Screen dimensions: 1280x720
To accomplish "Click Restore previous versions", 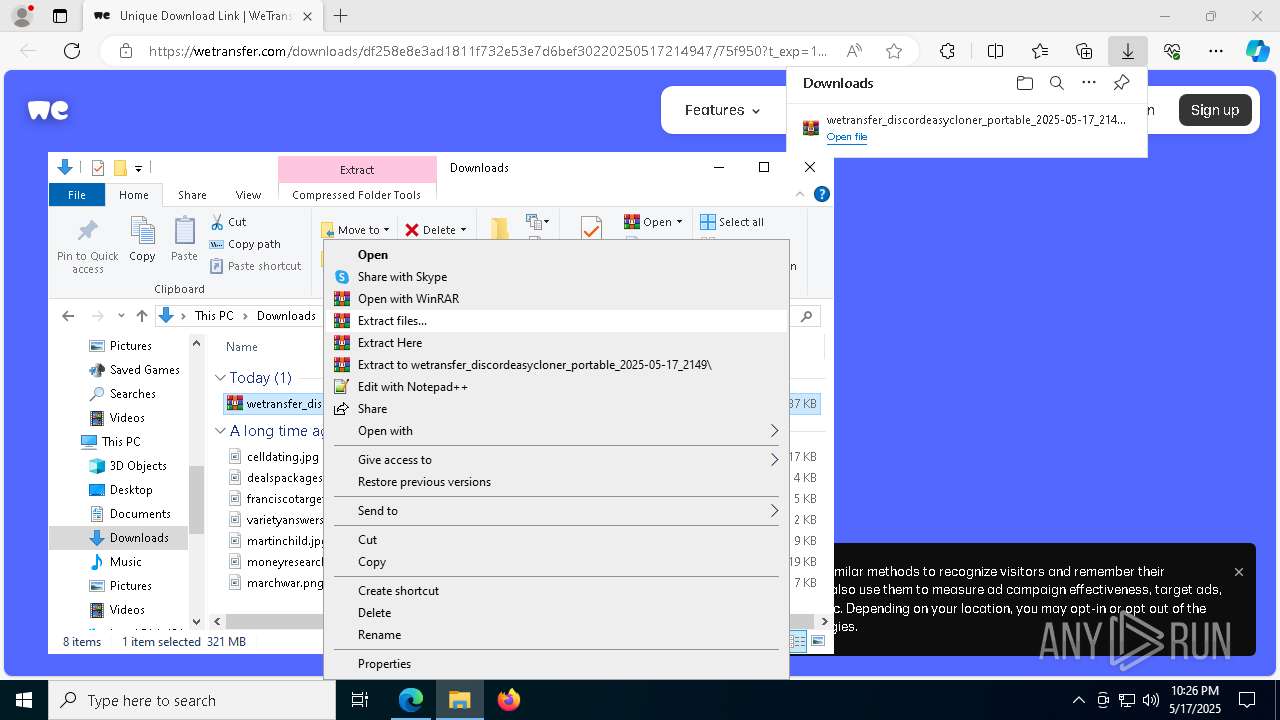I will pyautogui.click(x=556, y=482).
